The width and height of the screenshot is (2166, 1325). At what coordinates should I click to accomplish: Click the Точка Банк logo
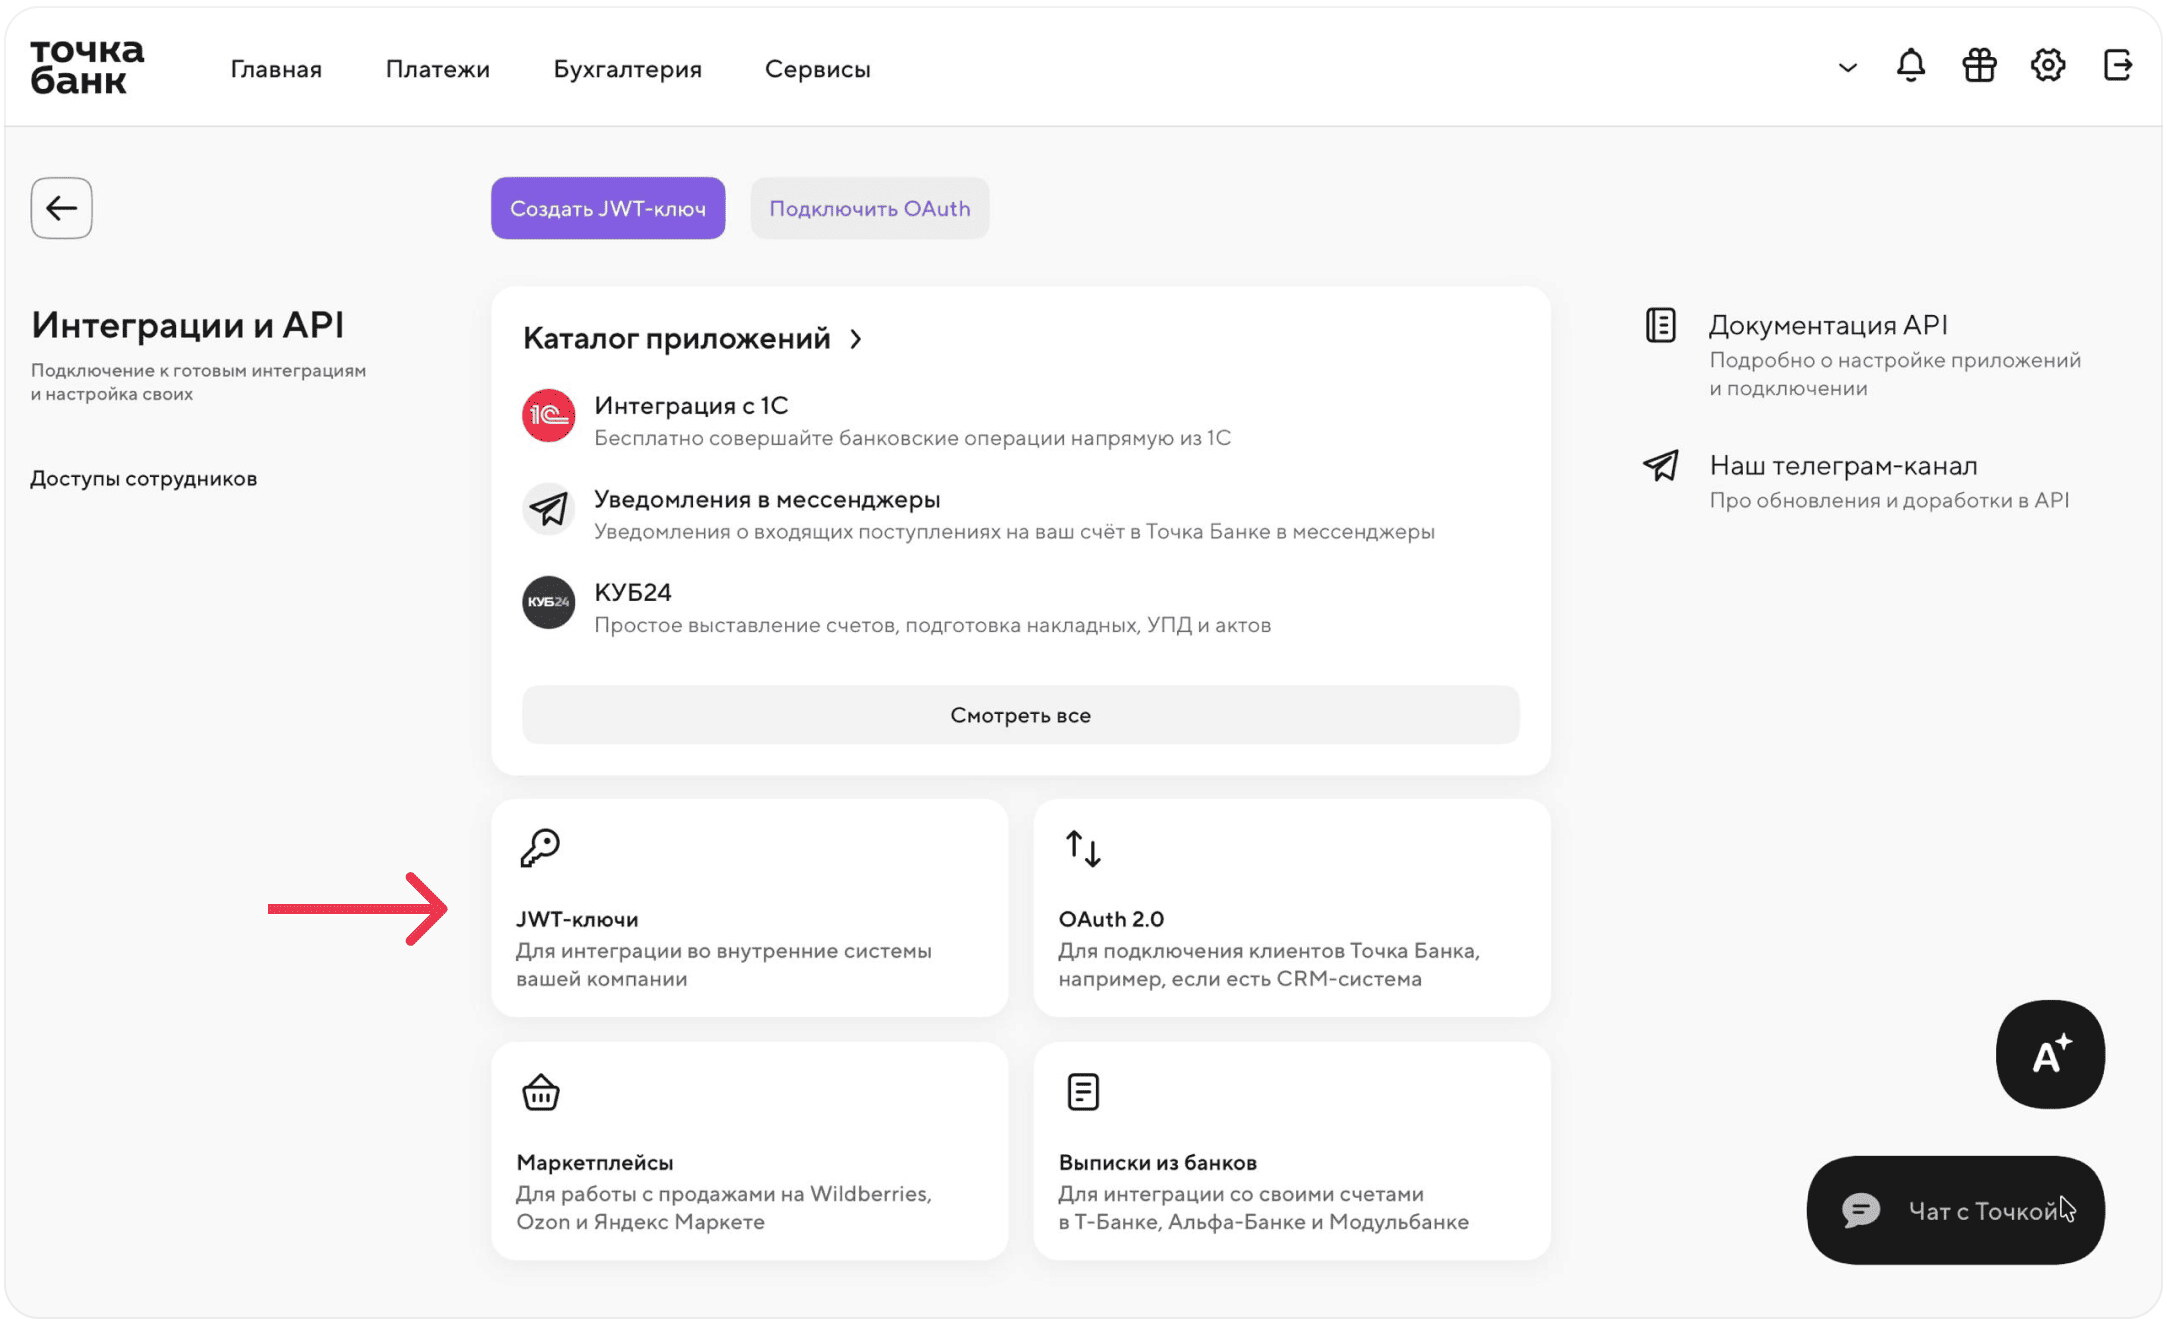pyautogui.click(x=87, y=67)
